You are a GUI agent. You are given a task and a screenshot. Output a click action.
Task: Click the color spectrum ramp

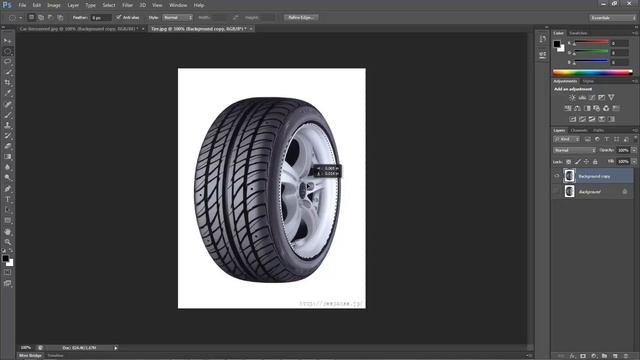click(x=593, y=73)
